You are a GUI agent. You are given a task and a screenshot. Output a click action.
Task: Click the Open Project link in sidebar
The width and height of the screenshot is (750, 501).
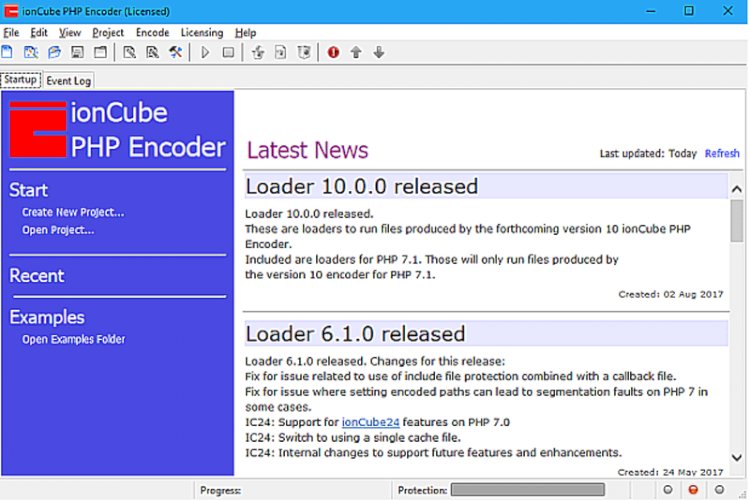point(58,230)
